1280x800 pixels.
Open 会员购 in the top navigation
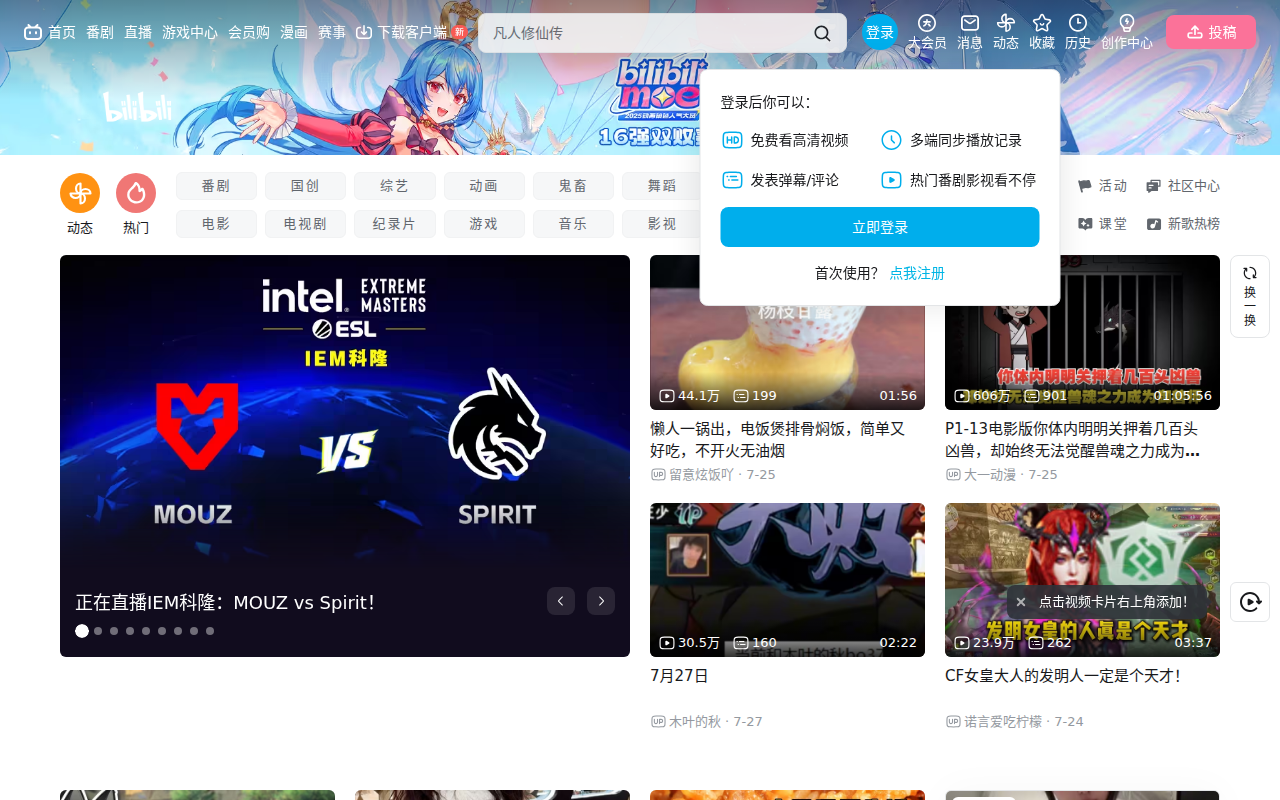tap(249, 32)
